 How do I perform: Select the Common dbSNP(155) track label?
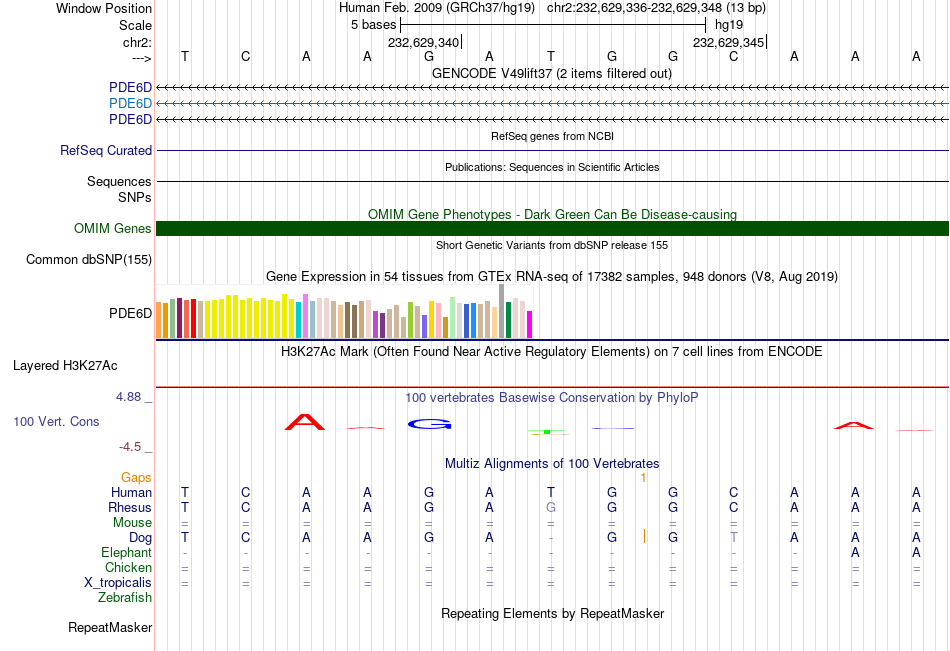coord(89,259)
